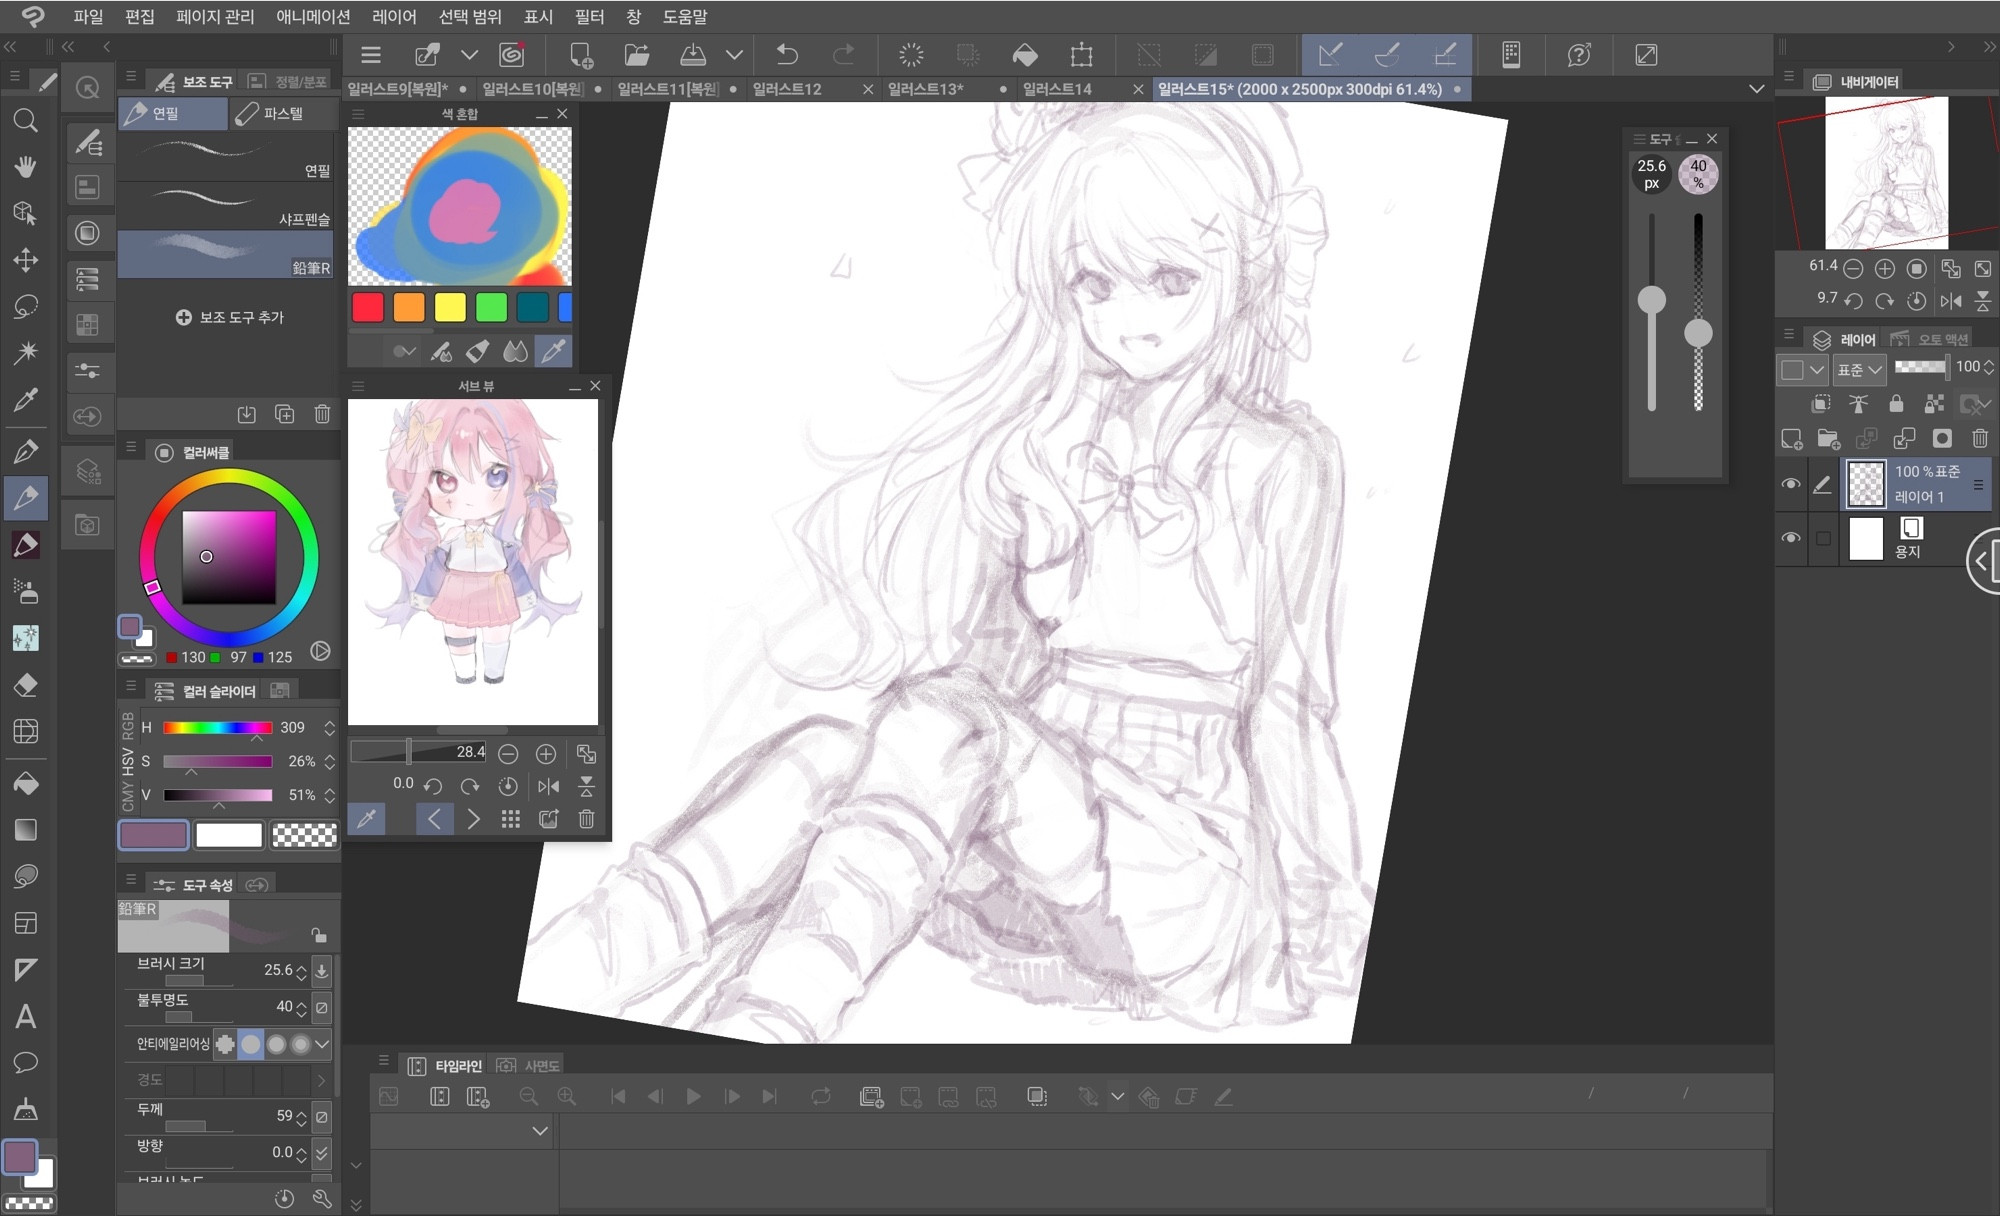Click the Transform scale icon in command bar
Viewport: 2000px width, 1216px height.
1081,55
